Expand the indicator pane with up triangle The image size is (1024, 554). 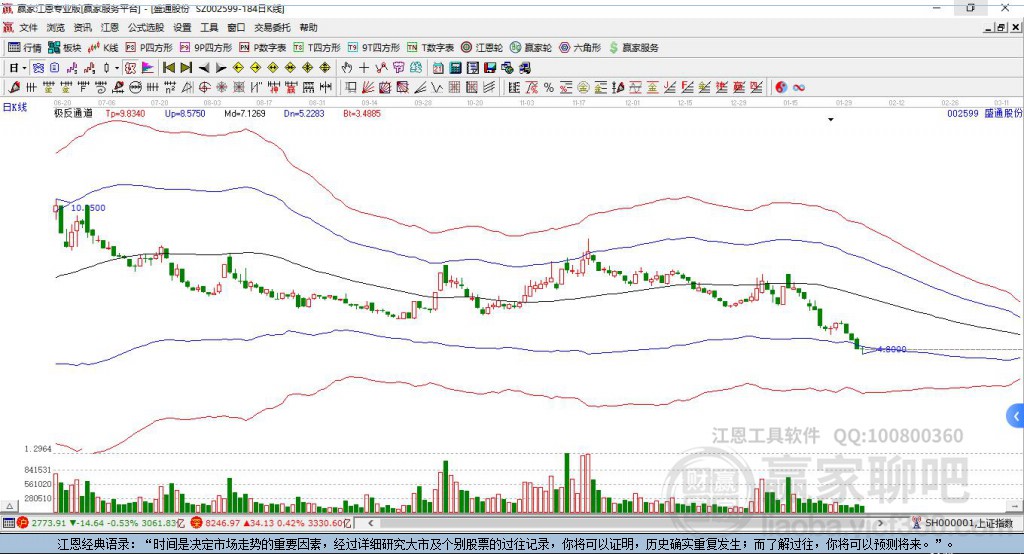(9, 506)
